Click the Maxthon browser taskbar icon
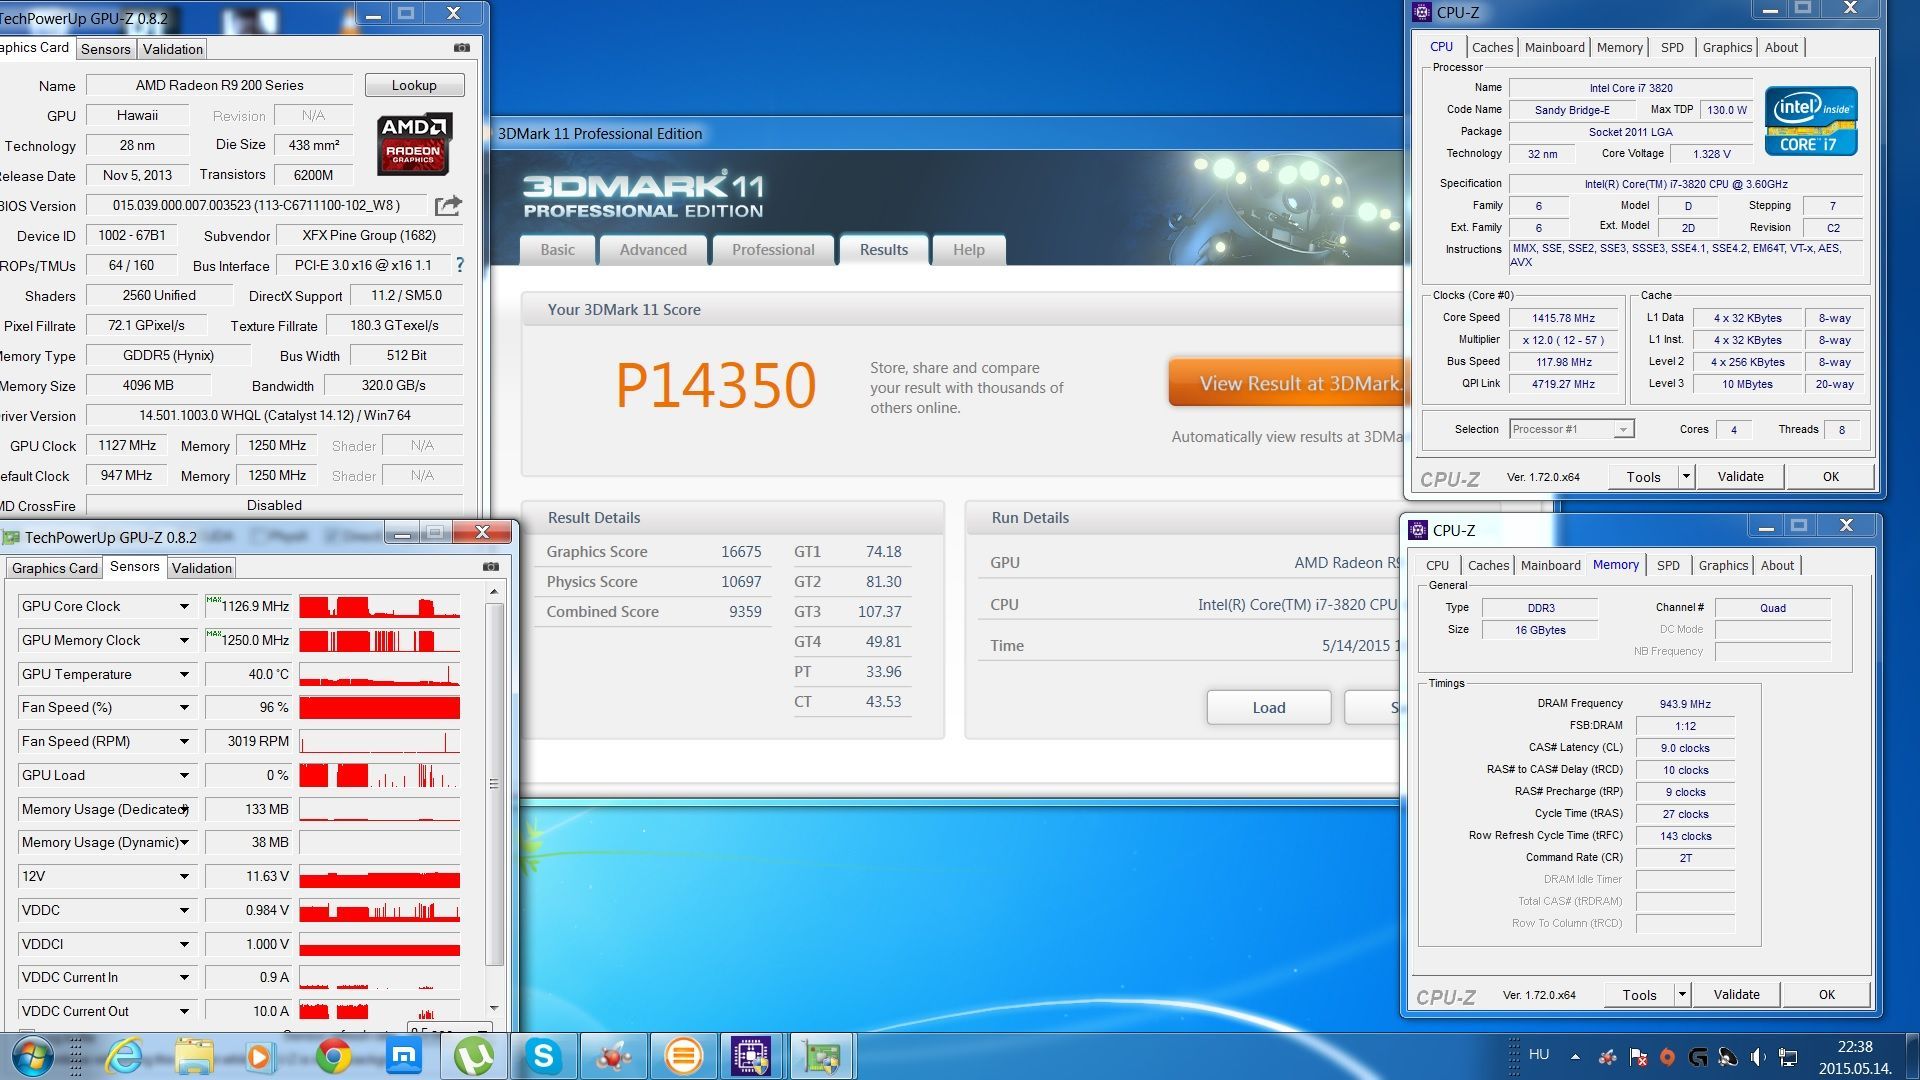1920x1080 pixels. pos(403,1056)
